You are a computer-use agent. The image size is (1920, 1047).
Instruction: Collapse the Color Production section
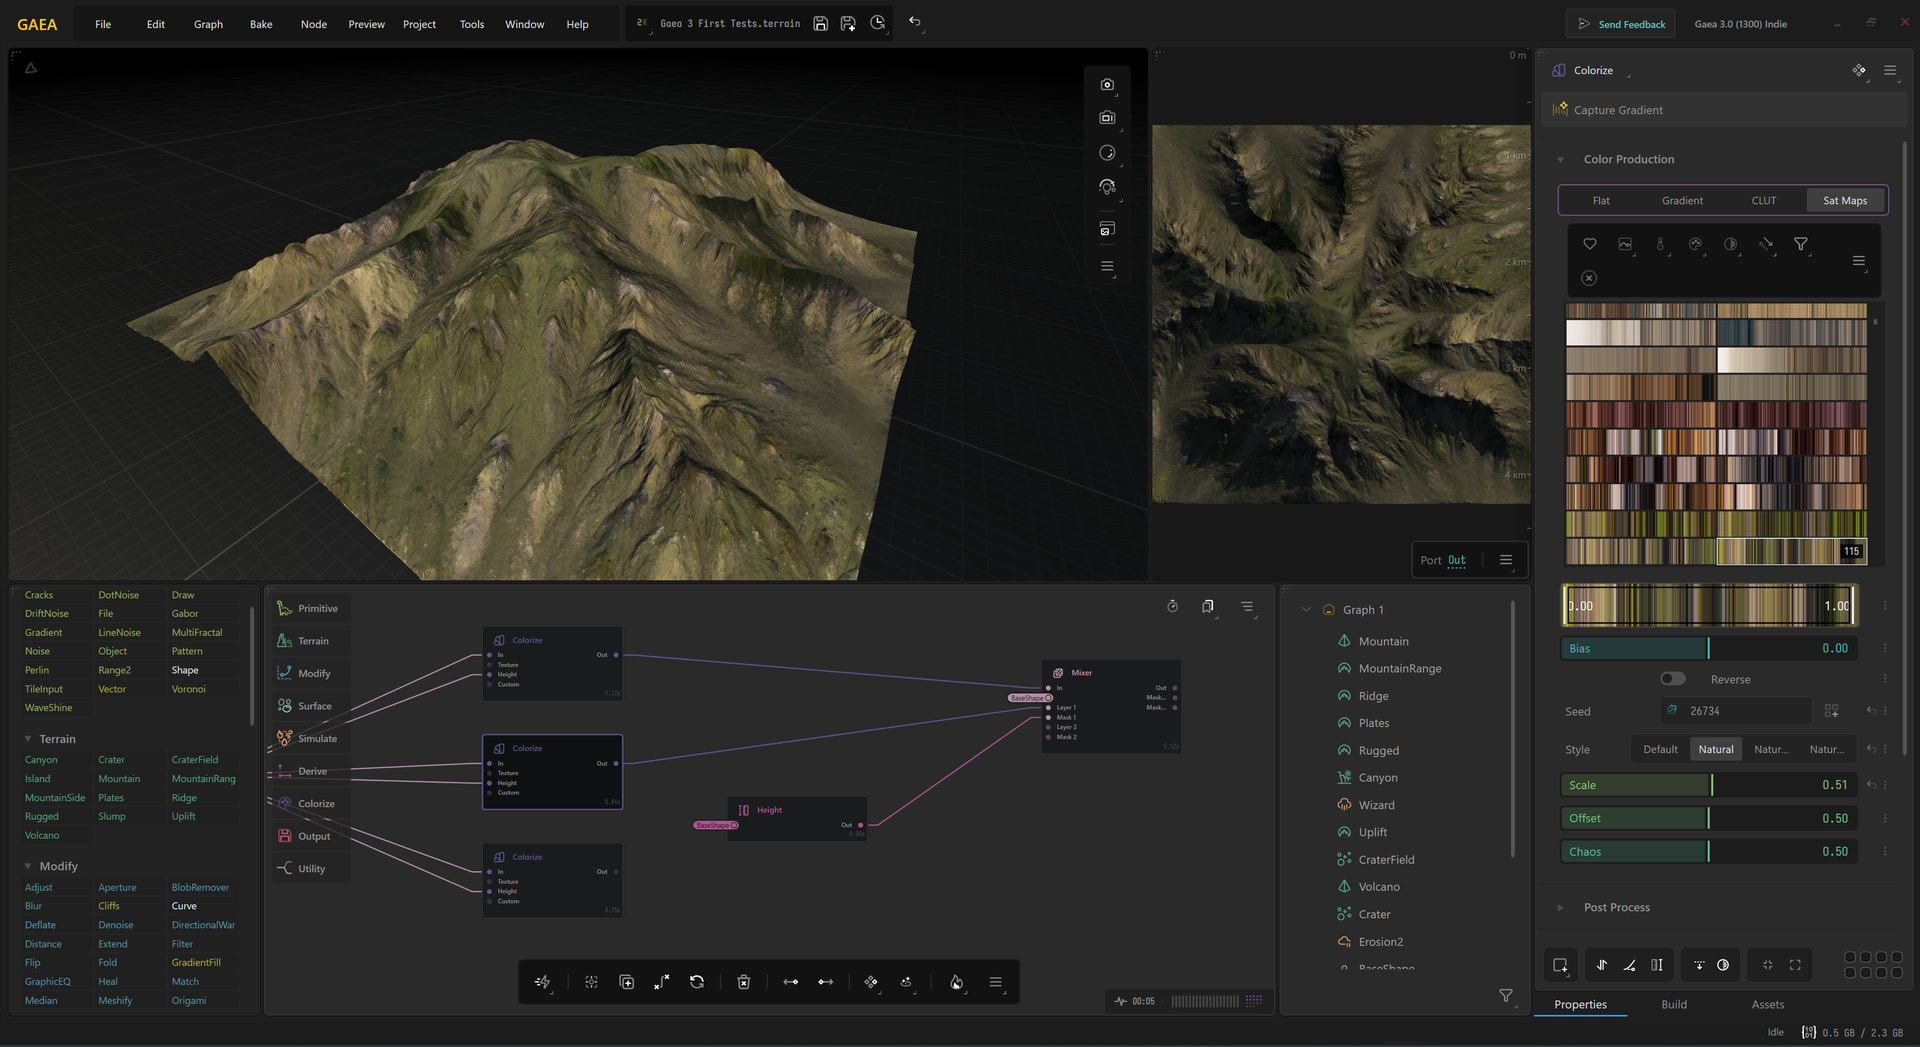click(x=1560, y=160)
